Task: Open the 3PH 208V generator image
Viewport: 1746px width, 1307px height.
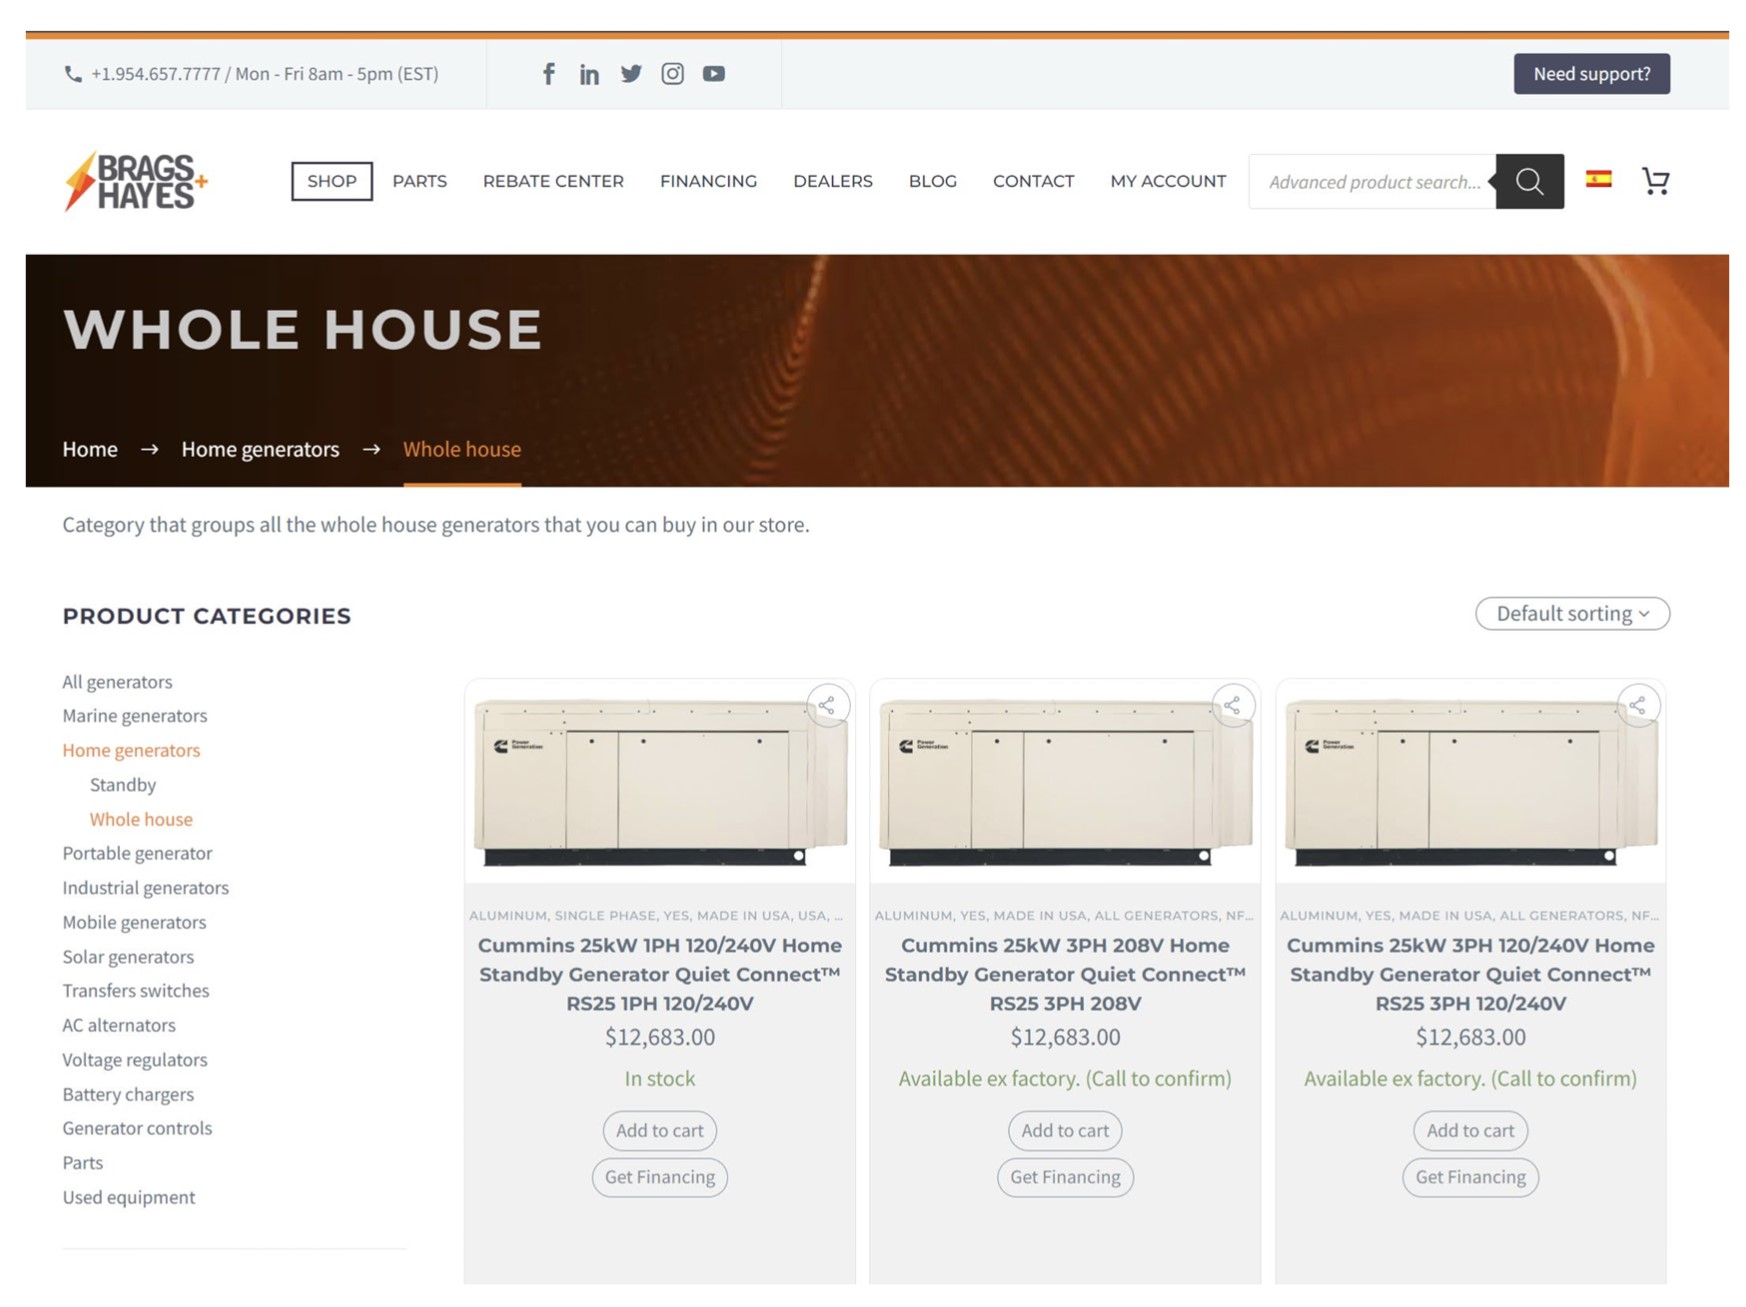Action: tap(1065, 782)
